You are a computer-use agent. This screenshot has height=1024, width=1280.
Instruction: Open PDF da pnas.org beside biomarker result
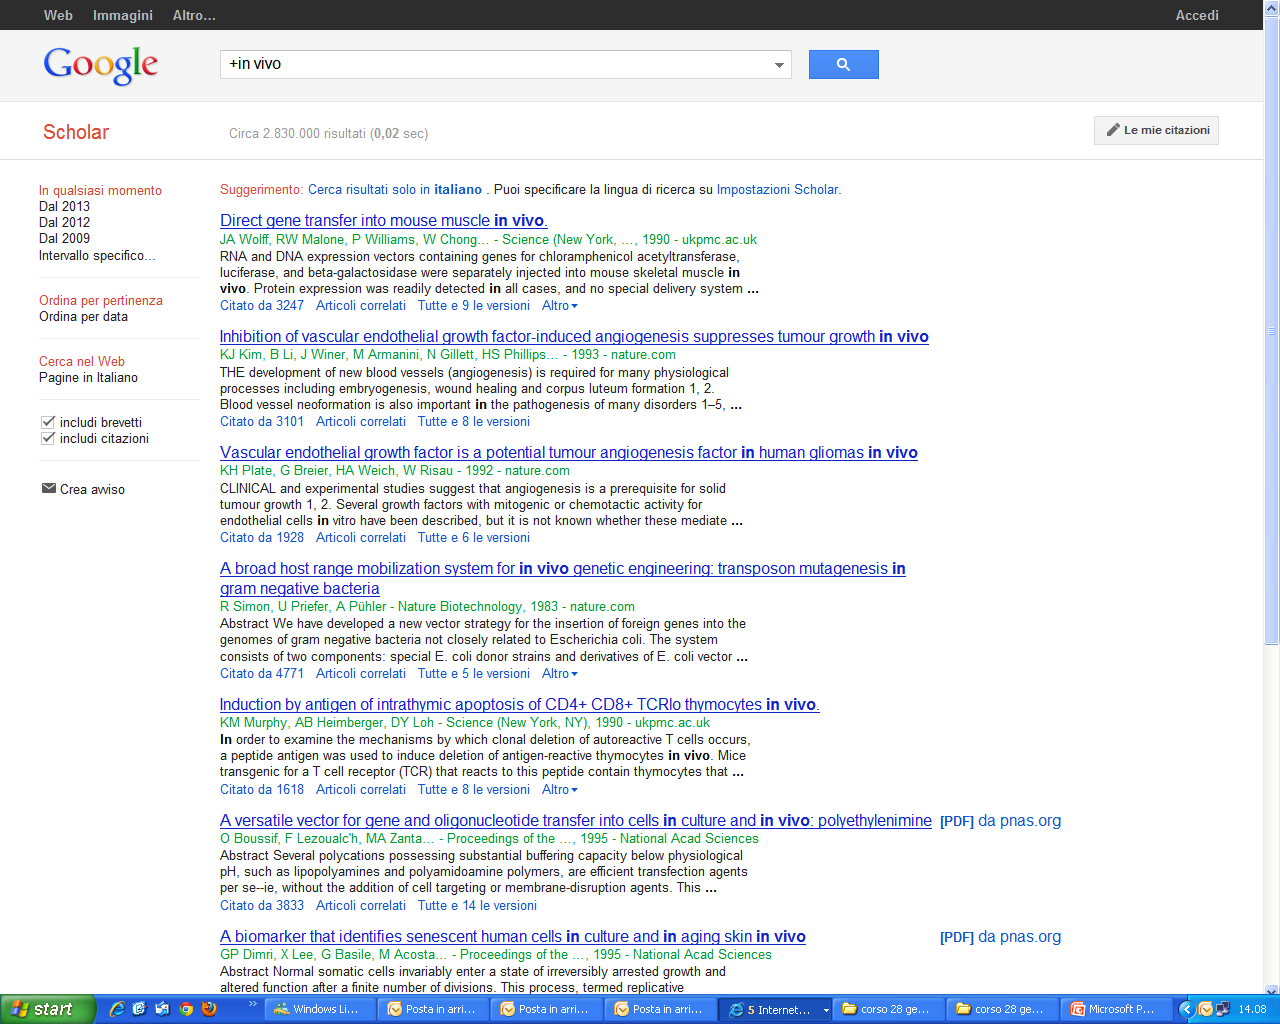tap(1000, 936)
